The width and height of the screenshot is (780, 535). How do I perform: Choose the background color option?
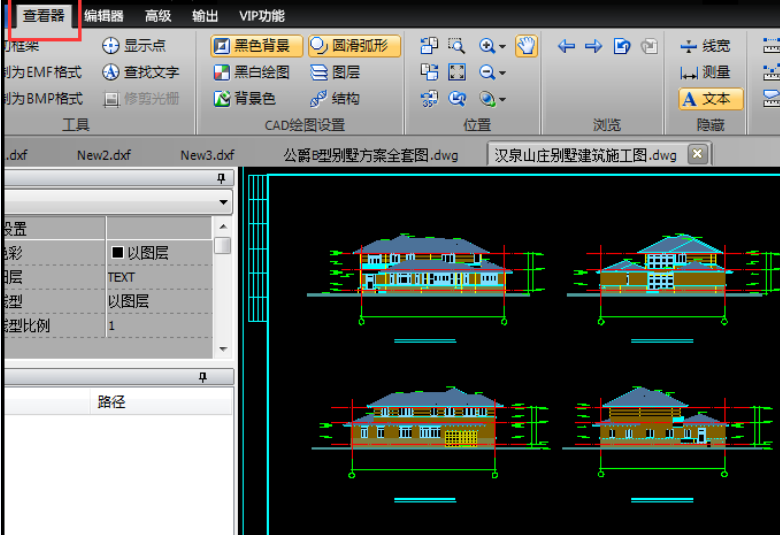pyautogui.click(x=245, y=99)
